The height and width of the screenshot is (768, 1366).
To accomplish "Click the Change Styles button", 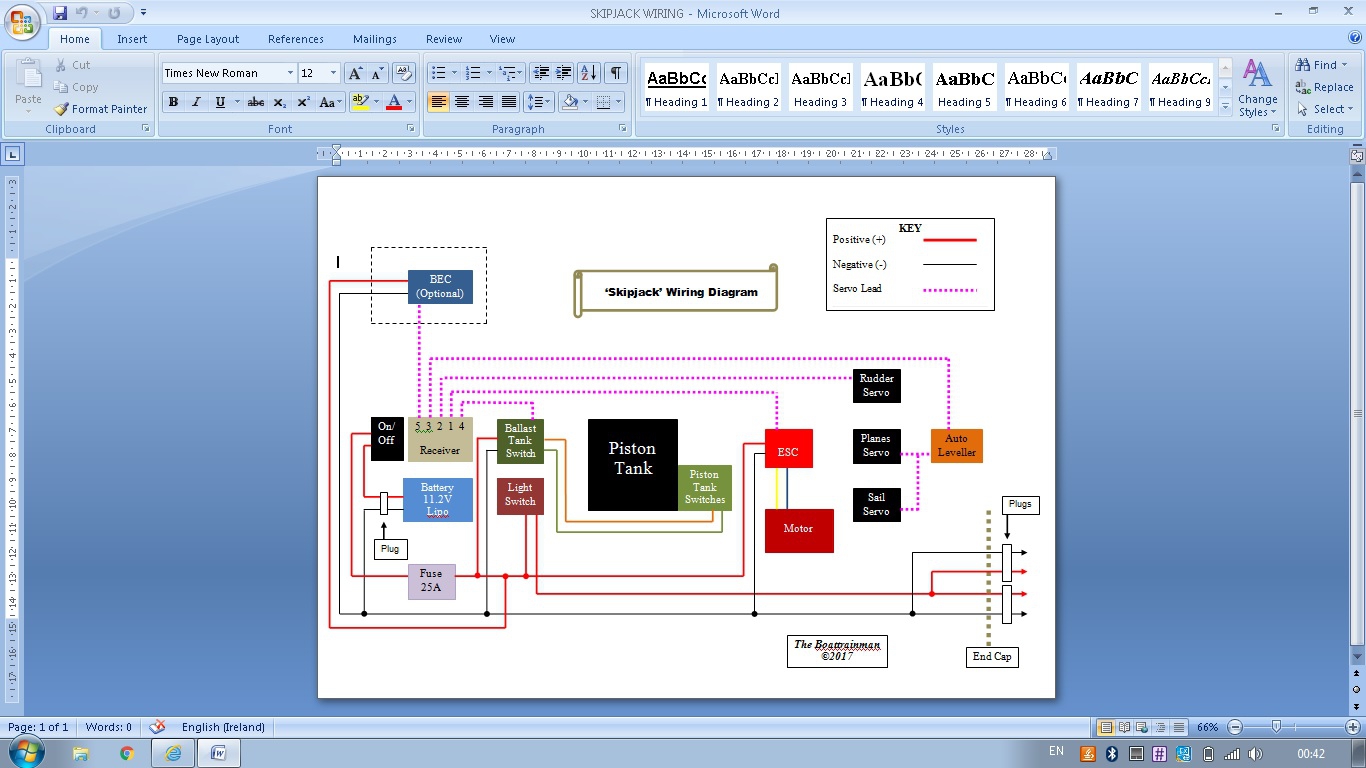I will tap(1257, 88).
